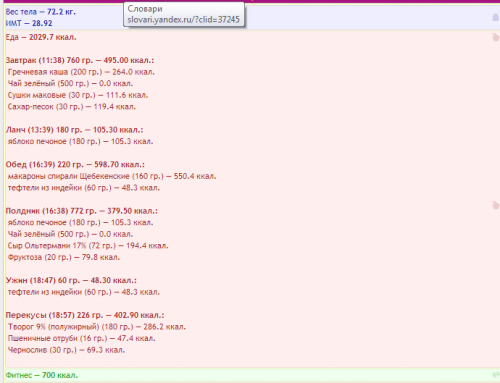This screenshot has height=383, width=500.
Task: Select 'Творог 9% (полужирный) (180 гр.)' entry
Action: 97,327
